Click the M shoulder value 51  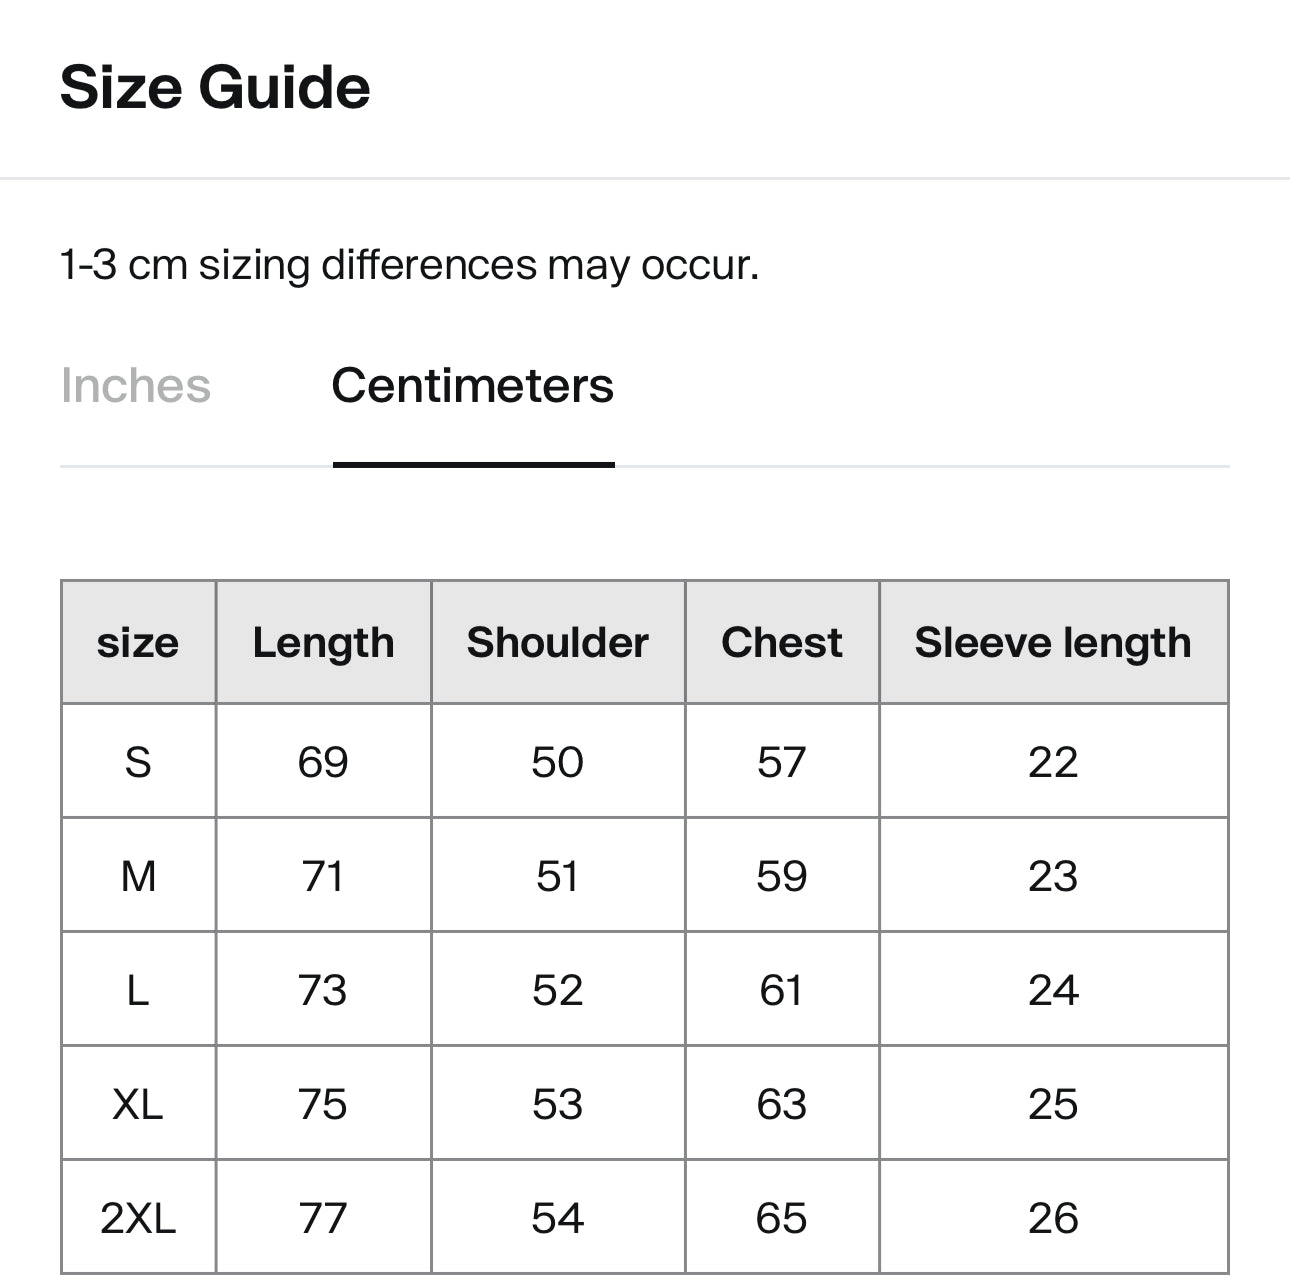(x=558, y=876)
